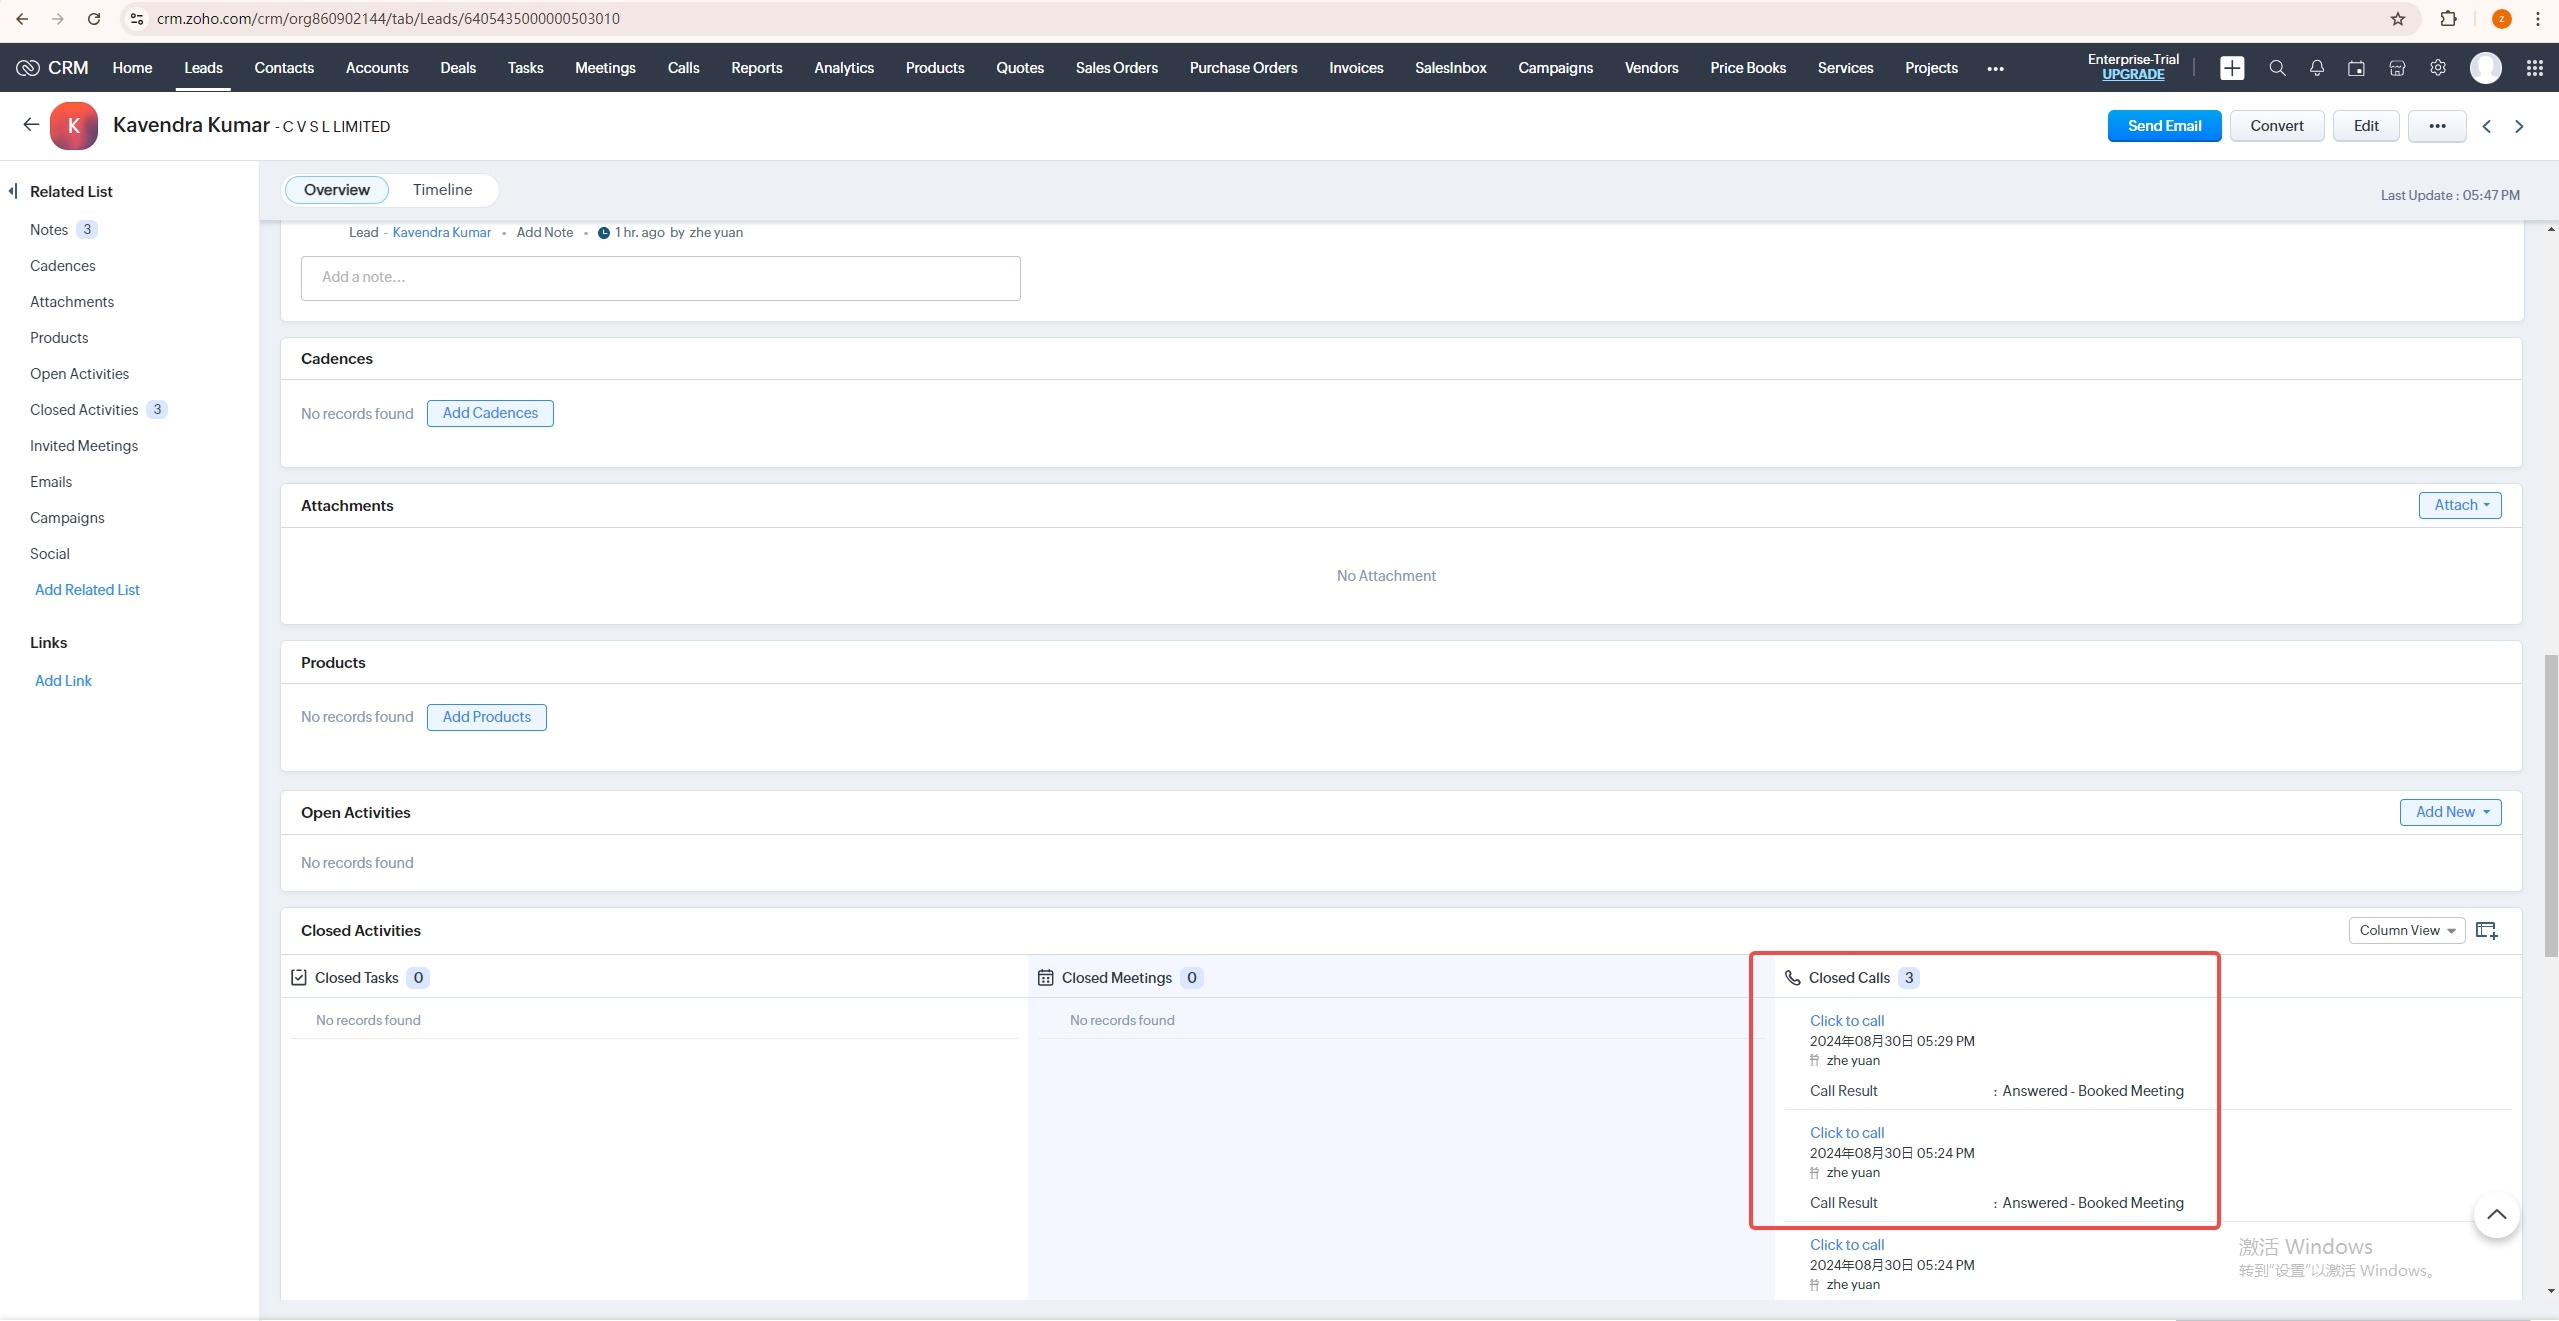Image resolution: width=2559 pixels, height=1321 pixels.
Task: Select the Overview tab
Action: (336, 190)
